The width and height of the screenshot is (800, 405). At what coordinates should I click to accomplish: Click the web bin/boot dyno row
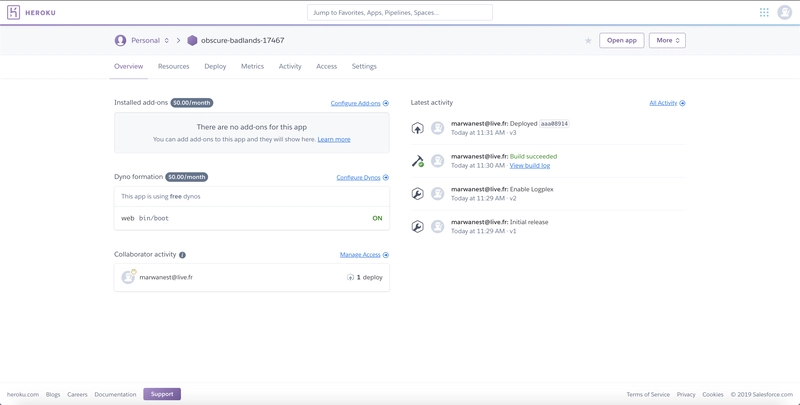tap(252, 218)
